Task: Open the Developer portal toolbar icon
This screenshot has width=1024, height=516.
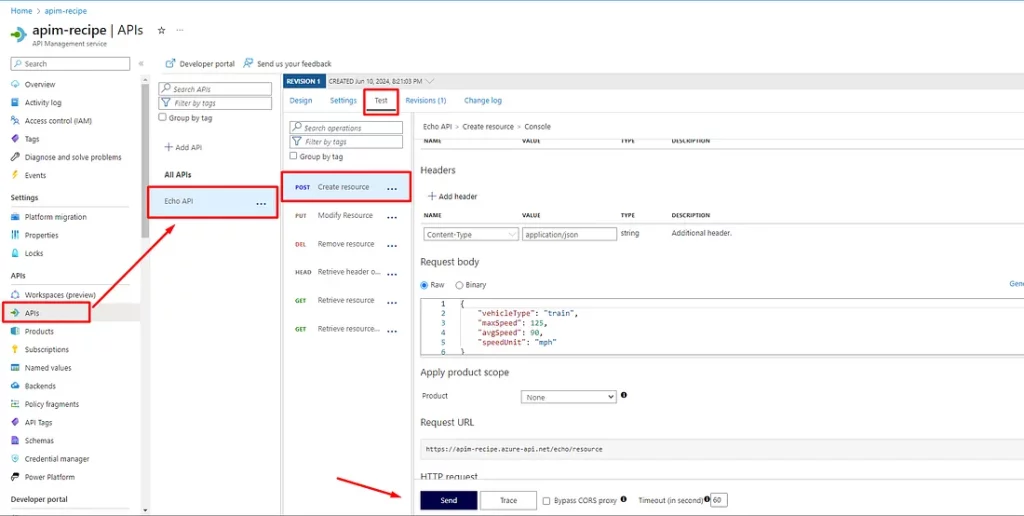Action: point(170,63)
